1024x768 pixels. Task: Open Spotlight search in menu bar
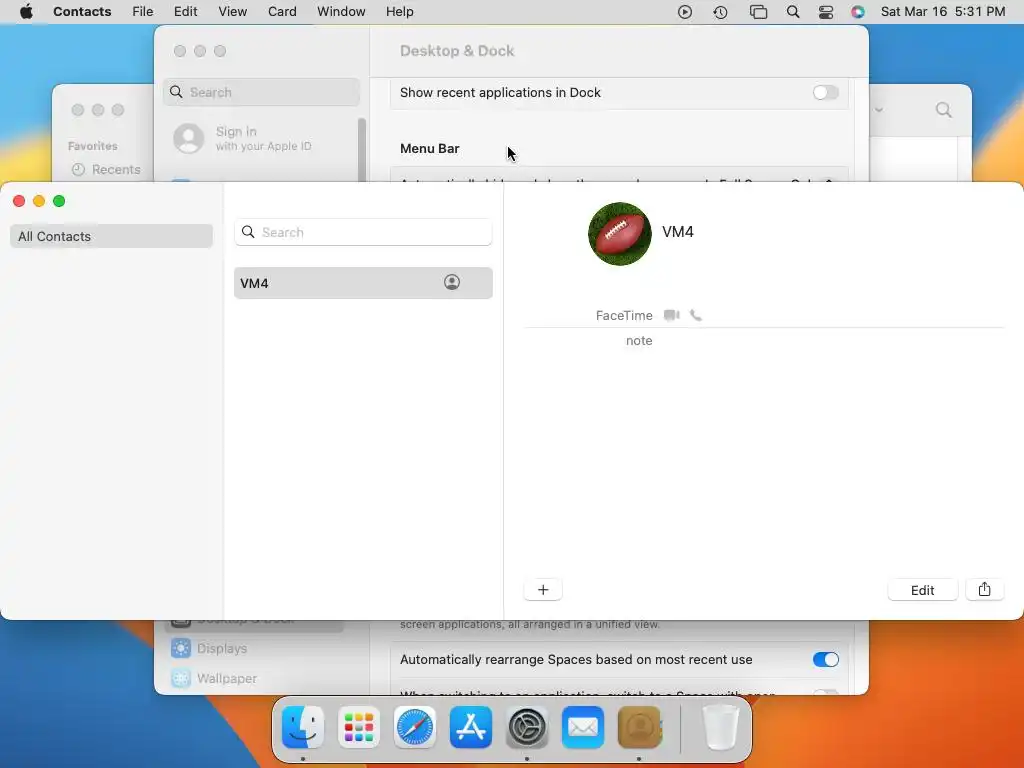(x=793, y=12)
